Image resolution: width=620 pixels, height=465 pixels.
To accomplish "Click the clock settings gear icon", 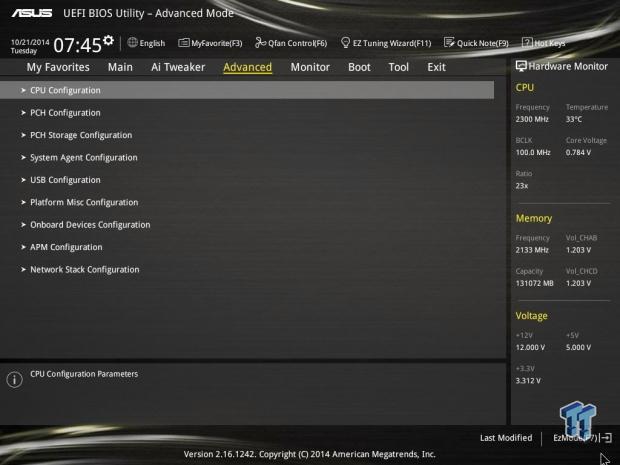I will coord(108,40).
